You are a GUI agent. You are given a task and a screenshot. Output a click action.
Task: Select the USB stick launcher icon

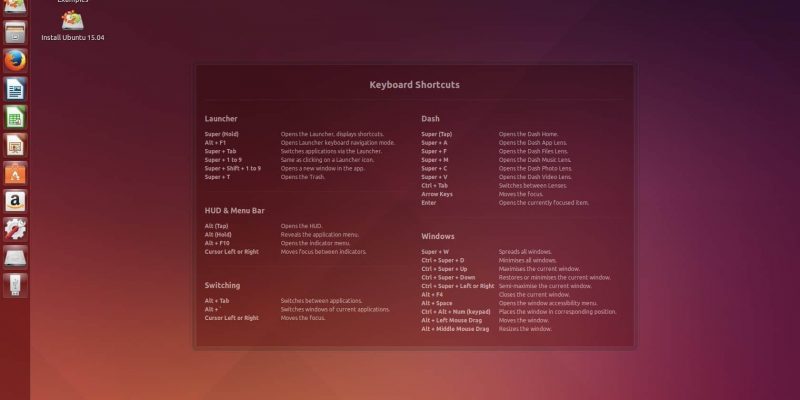[x=15, y=285]
